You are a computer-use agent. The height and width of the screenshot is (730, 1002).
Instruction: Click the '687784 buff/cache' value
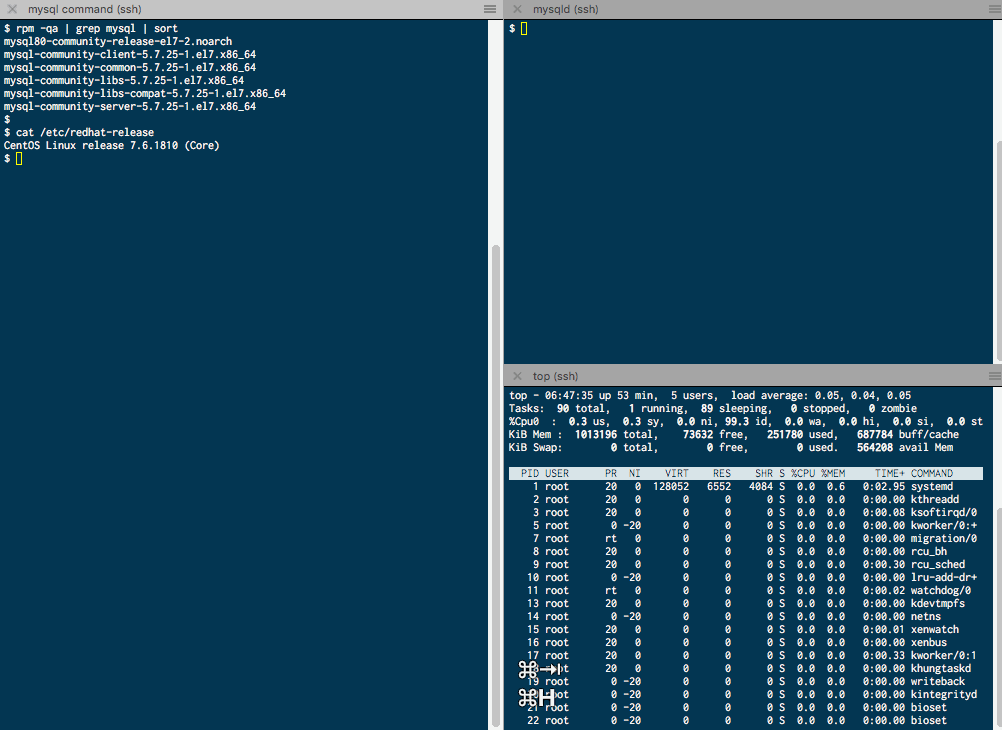click(908, 435)
